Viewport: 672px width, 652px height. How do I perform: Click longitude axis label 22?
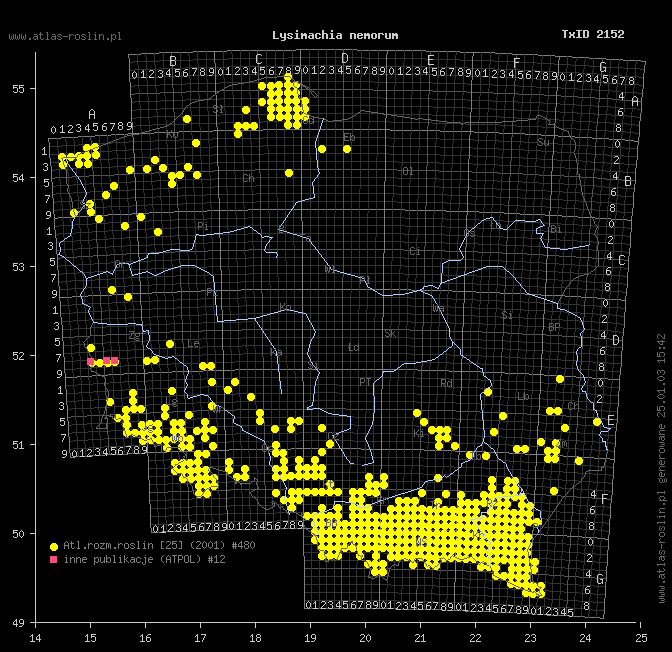pos(475,638)
